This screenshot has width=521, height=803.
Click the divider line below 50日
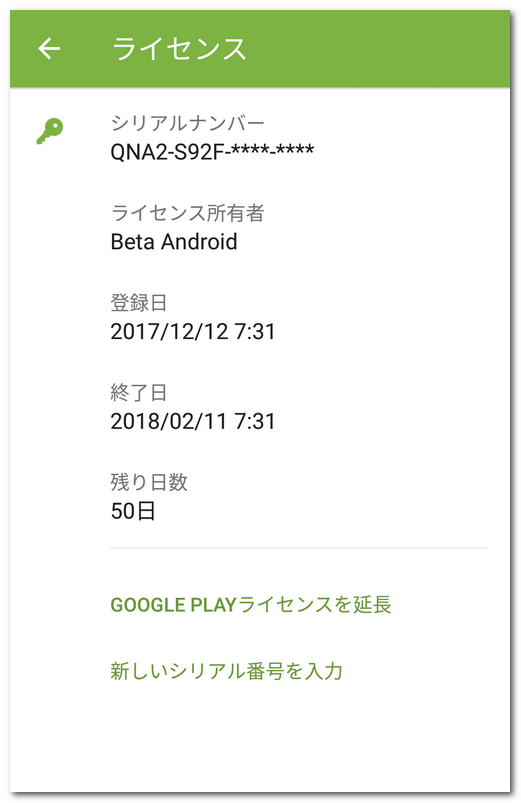[299, 548]
